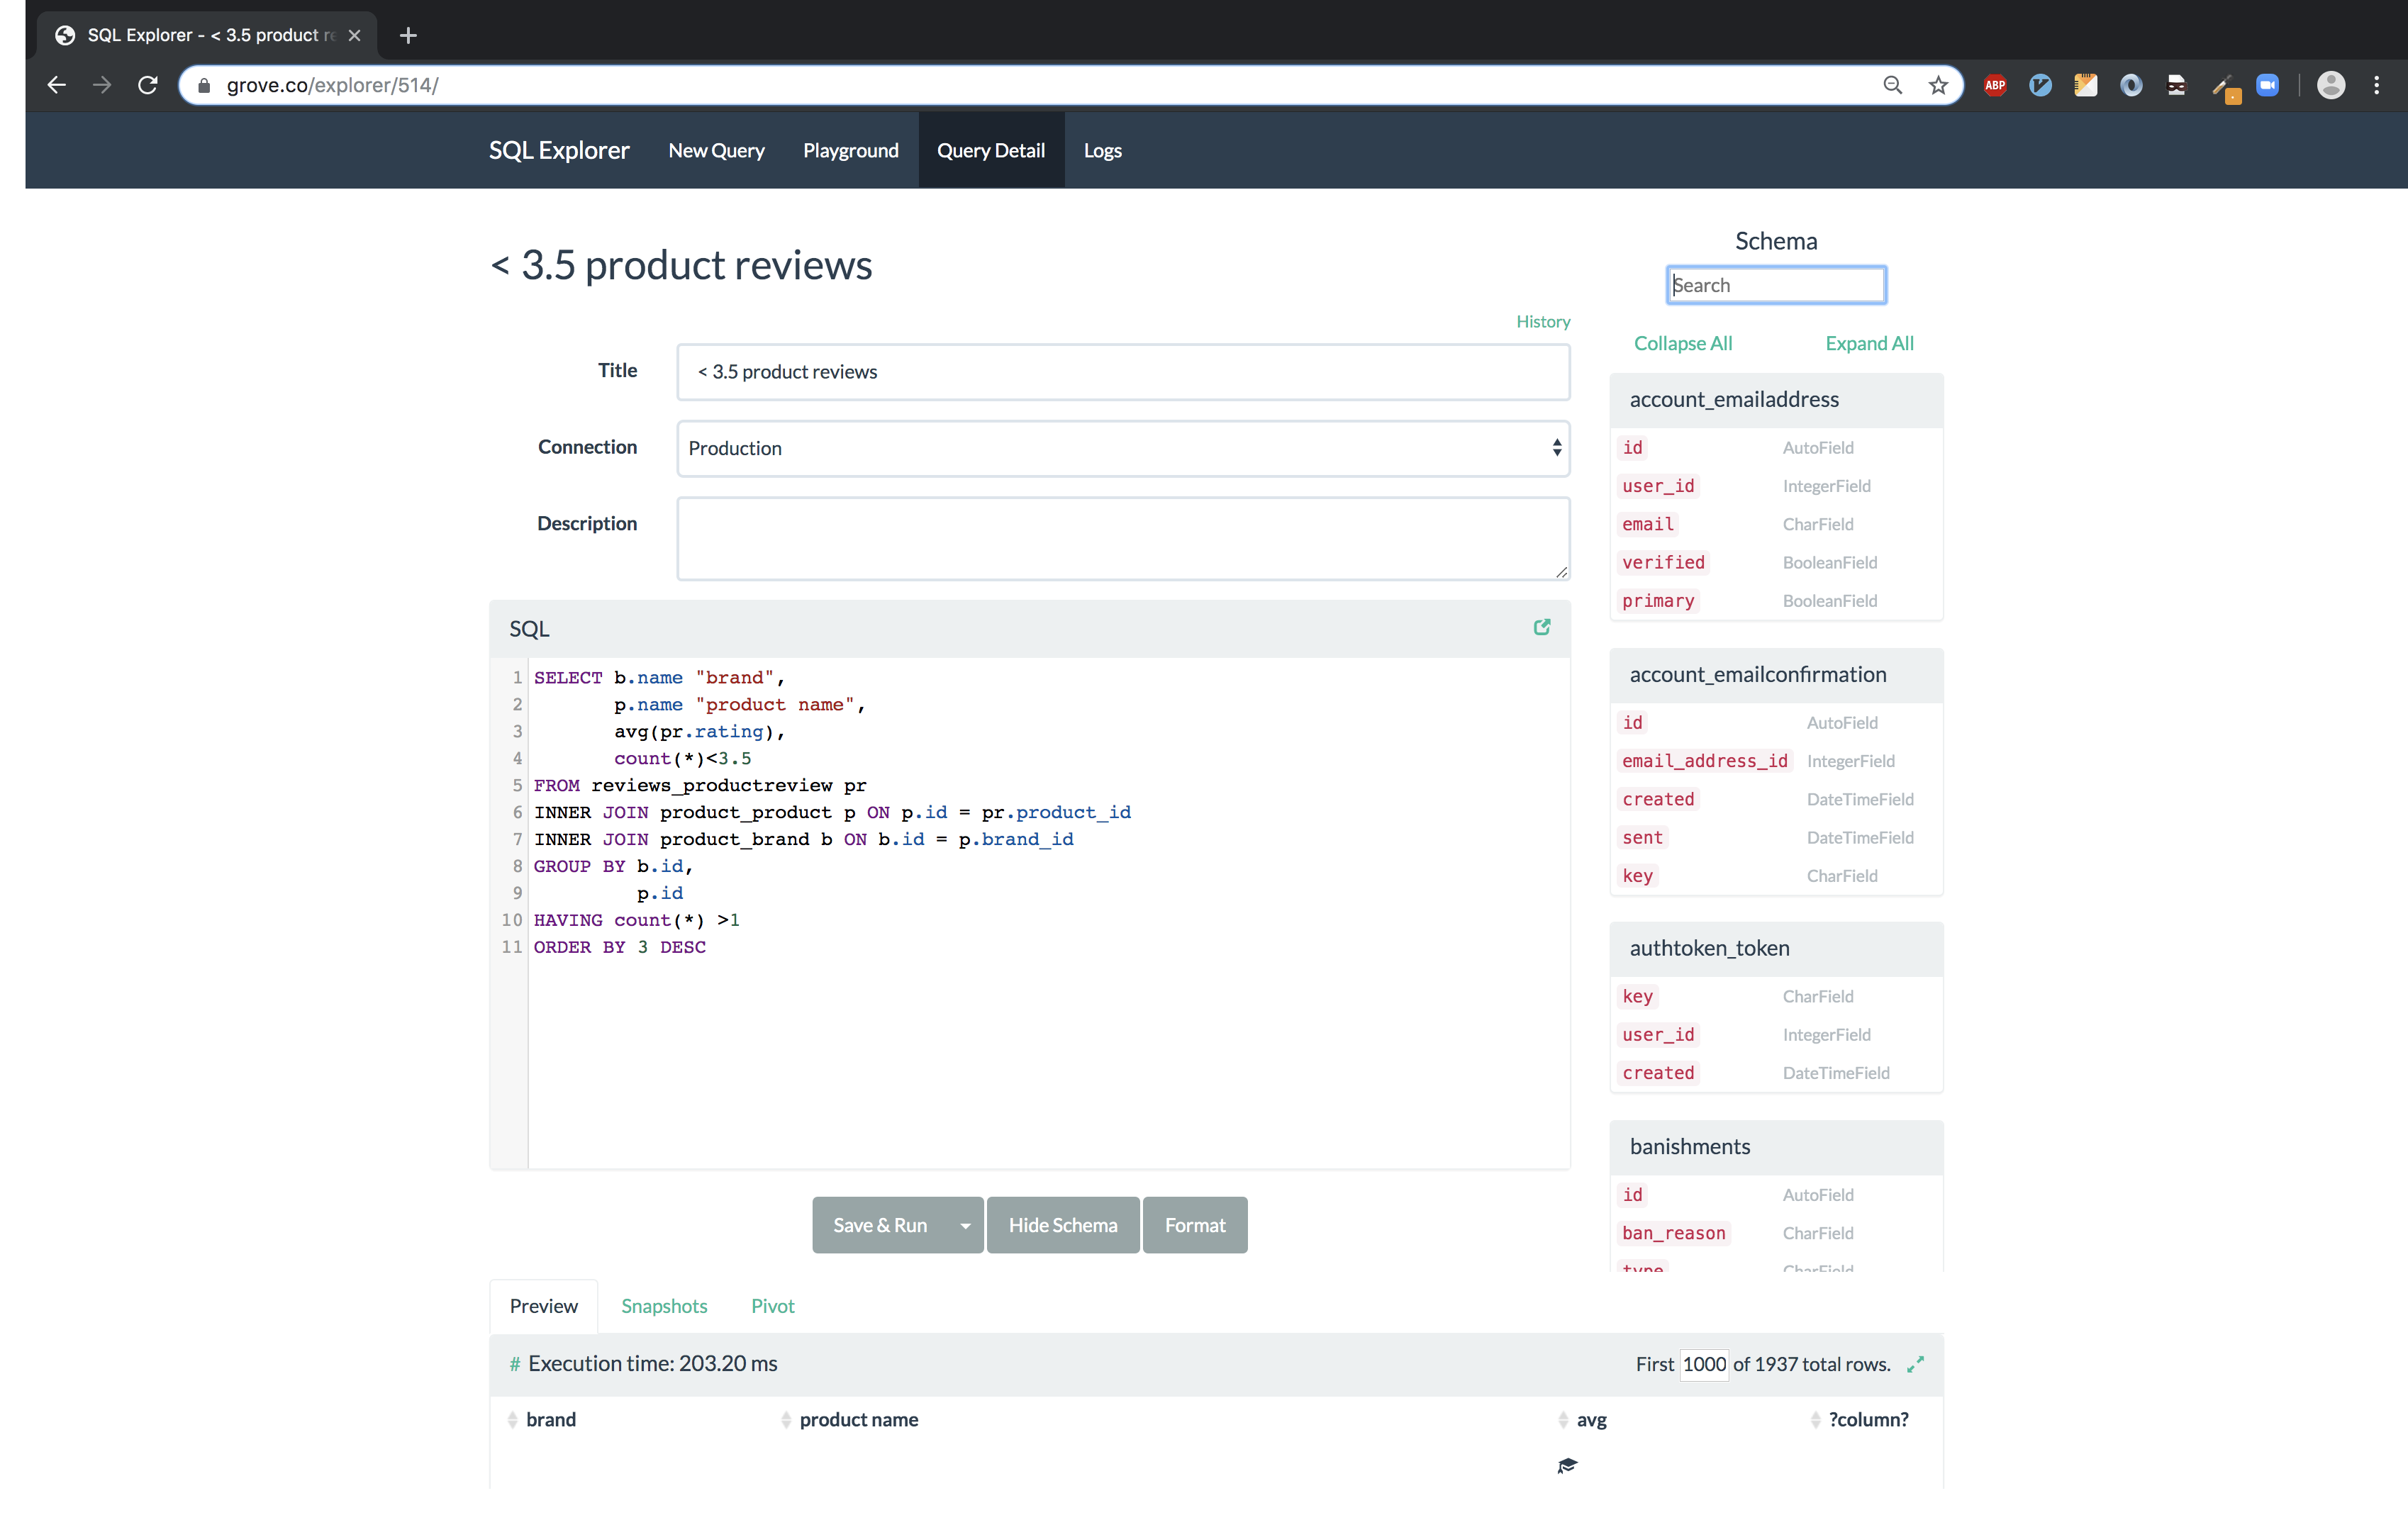Viewport: 2408px width, 1520px height.
Task: Collapse the account_emailaddress schema table
Action: pyautogui.click(x=1734, y=400)
